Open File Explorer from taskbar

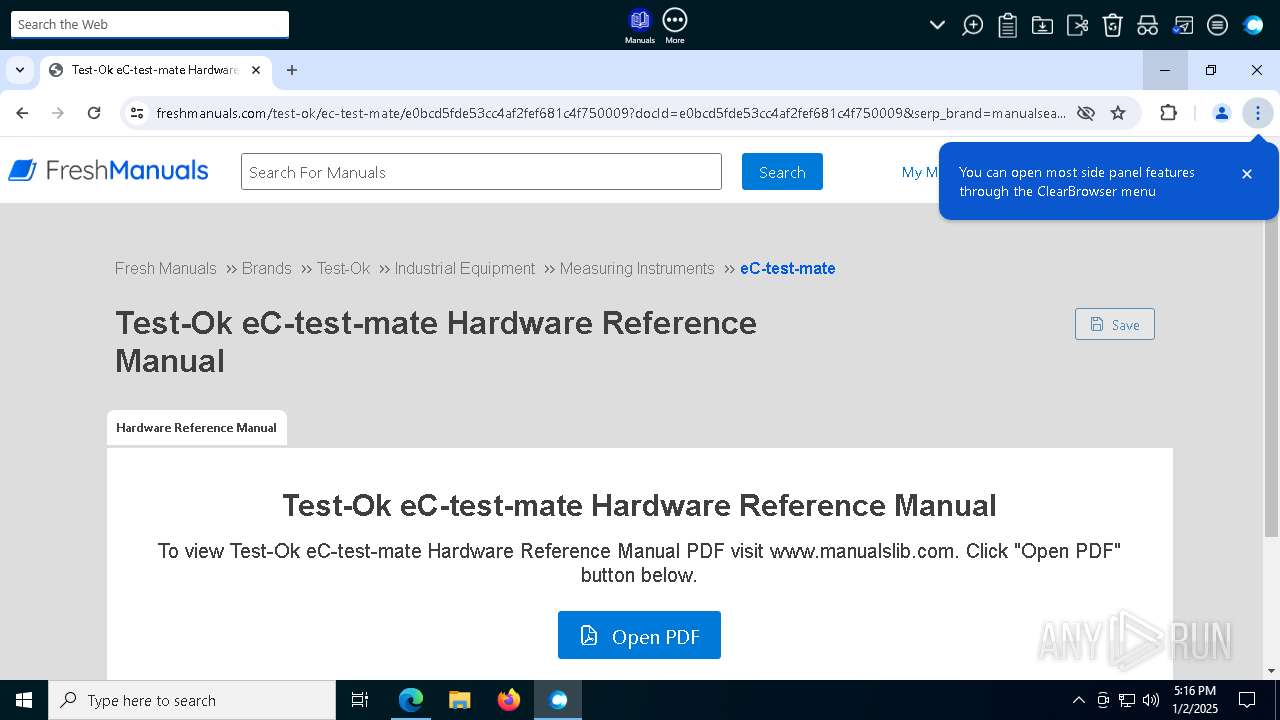(x=459, y=700)
